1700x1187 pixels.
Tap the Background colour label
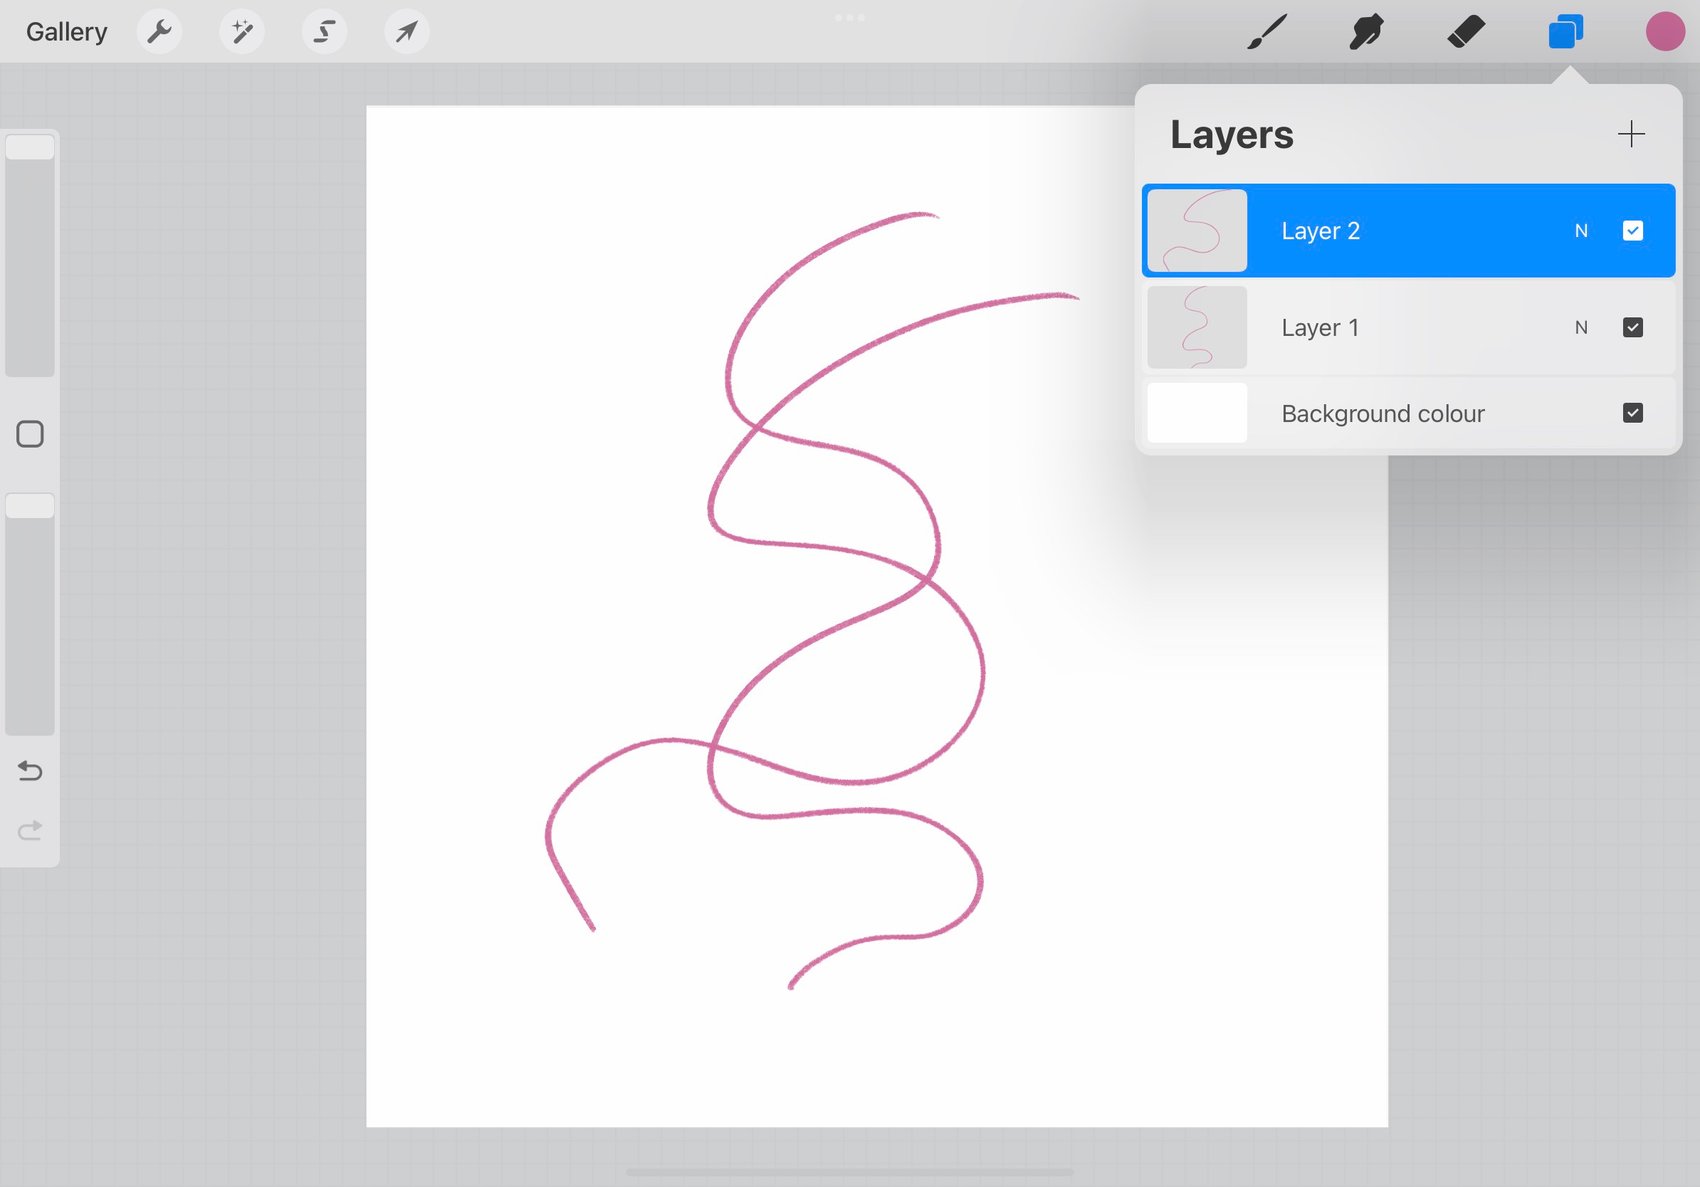[x=1383, y=414]
